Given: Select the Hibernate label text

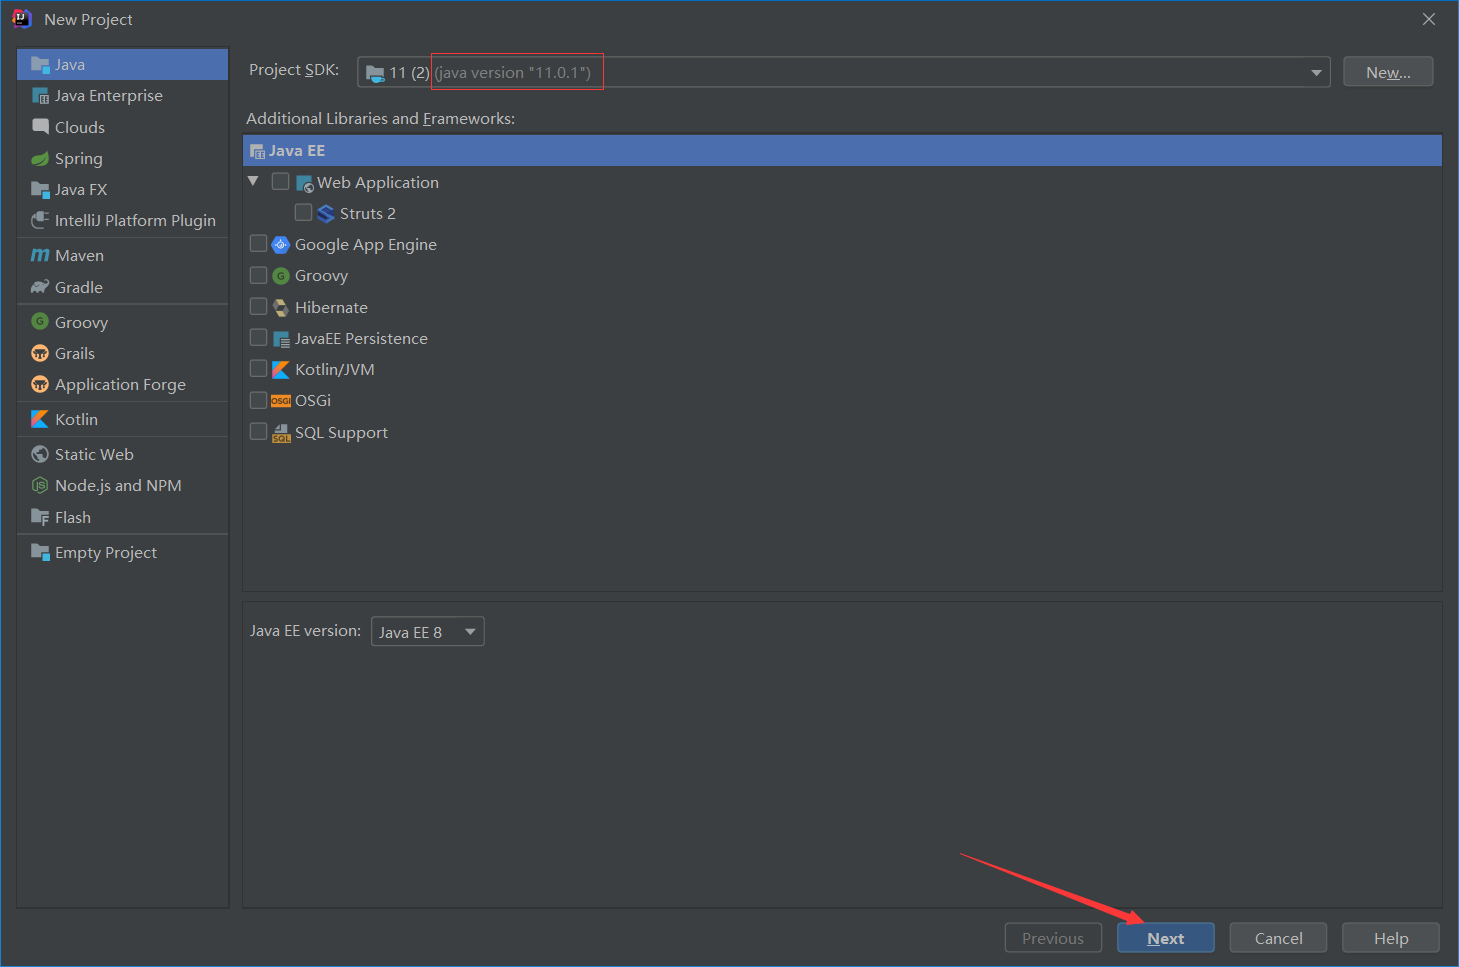Looking at the screenshot, I should point(331,307).
